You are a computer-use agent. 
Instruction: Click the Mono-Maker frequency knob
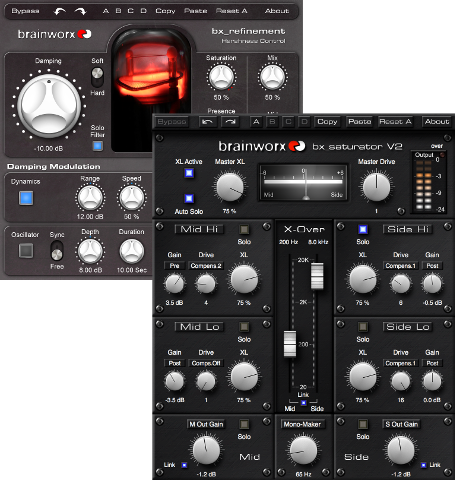303,451
